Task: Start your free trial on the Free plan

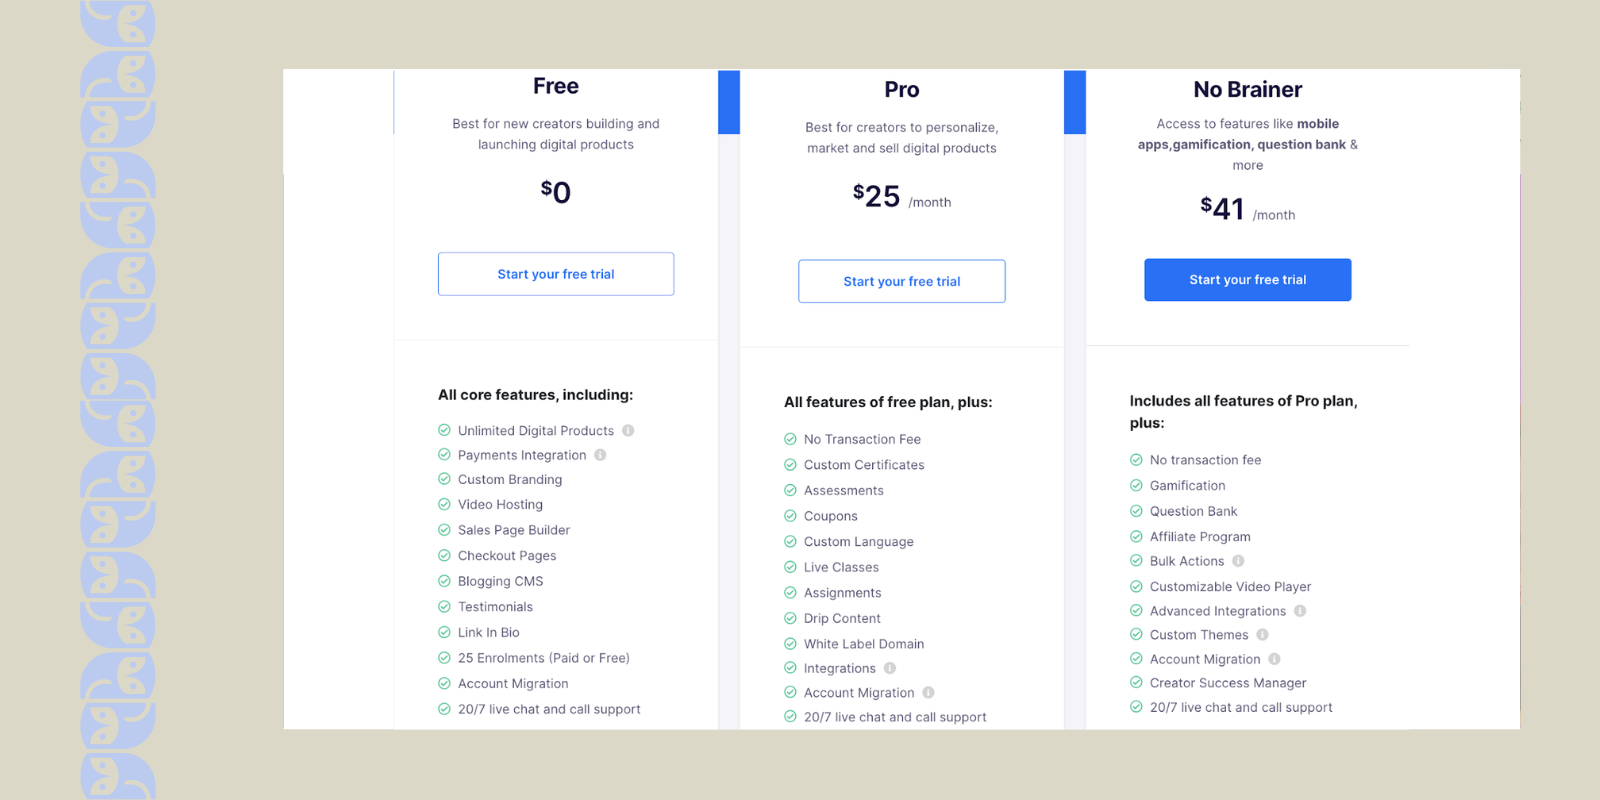Action: pyautogui.click(x=556, y=273)
